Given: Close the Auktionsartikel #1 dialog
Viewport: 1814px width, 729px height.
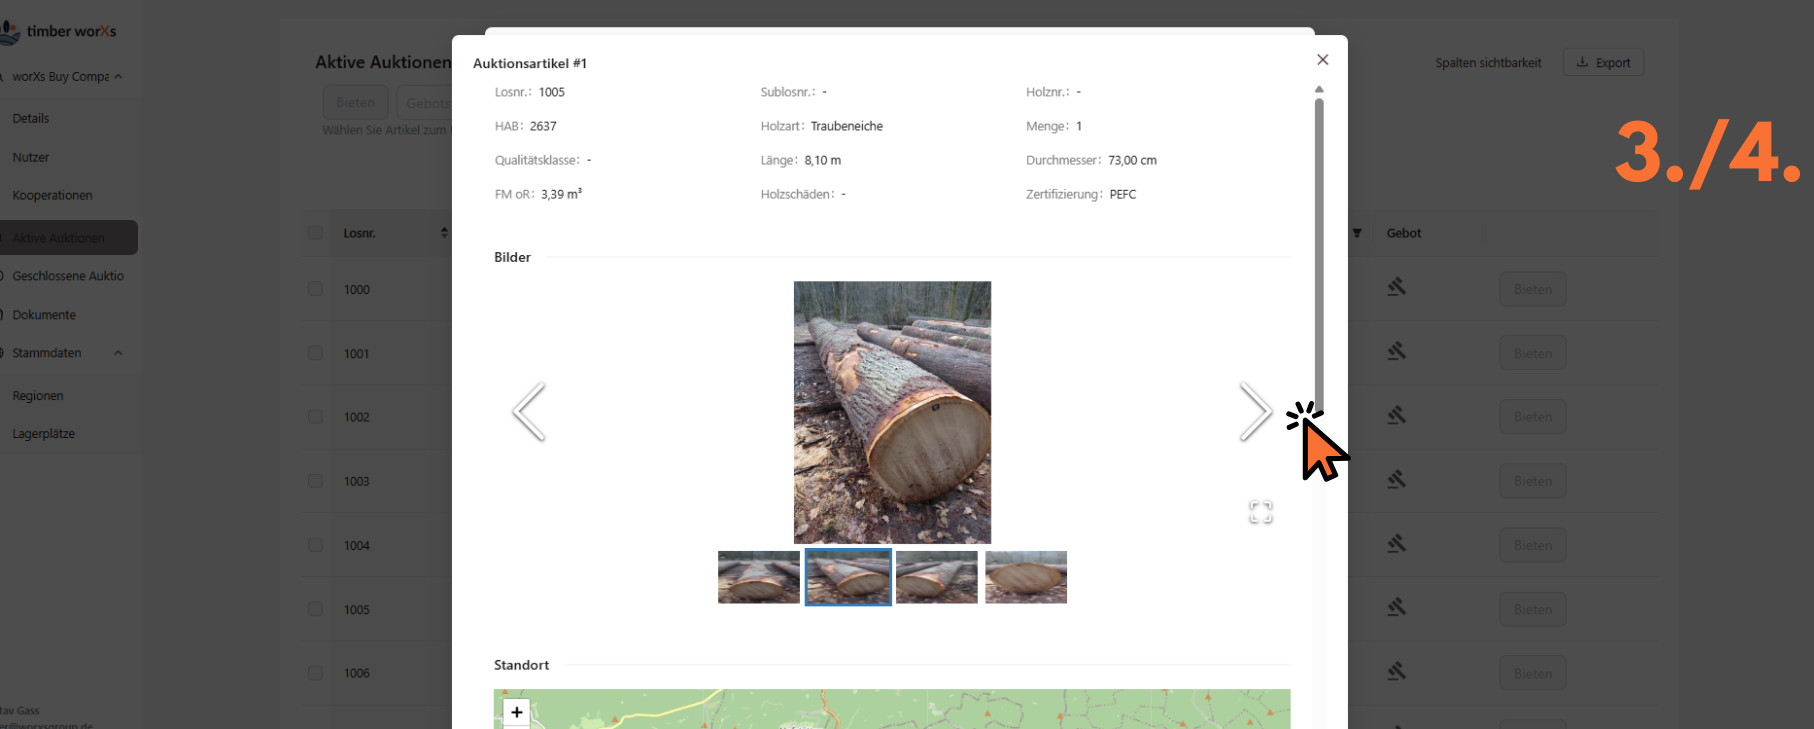Looking at the screenshot, I should coord(1322,60).
